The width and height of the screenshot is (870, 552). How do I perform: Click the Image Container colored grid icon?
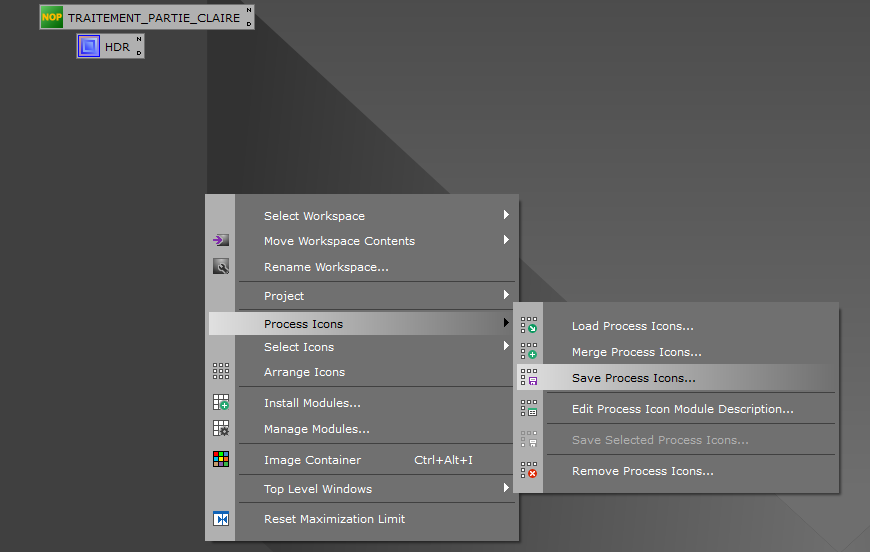point(221,459)
